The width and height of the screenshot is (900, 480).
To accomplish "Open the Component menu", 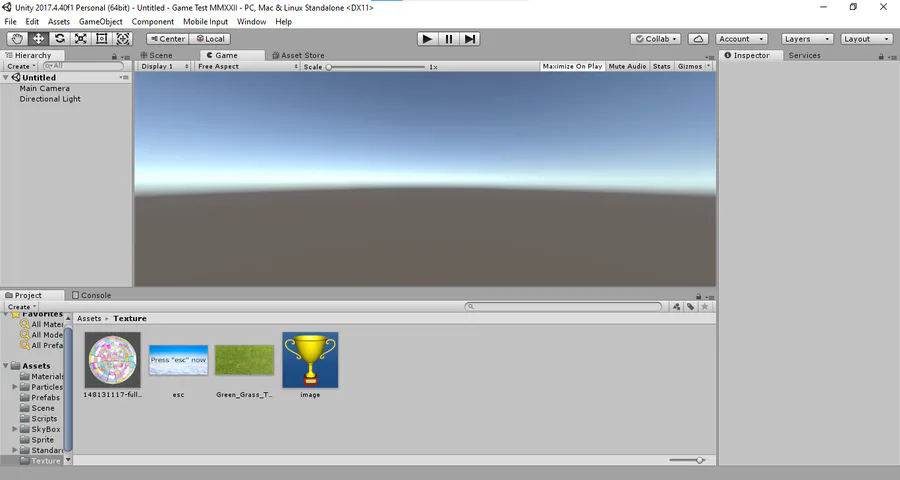I will click(153, 21).
